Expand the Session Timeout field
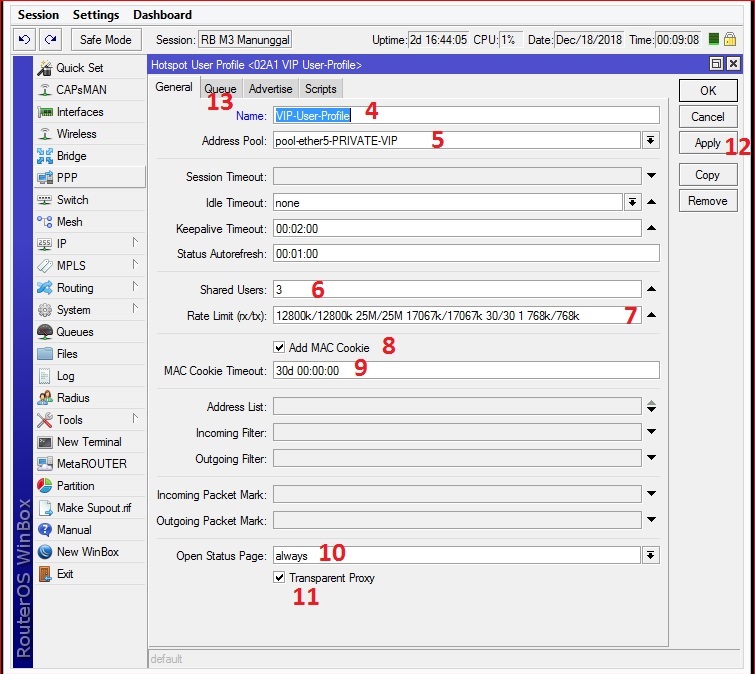This screenshot has width=755, height=674. click(x=651, y=176)
